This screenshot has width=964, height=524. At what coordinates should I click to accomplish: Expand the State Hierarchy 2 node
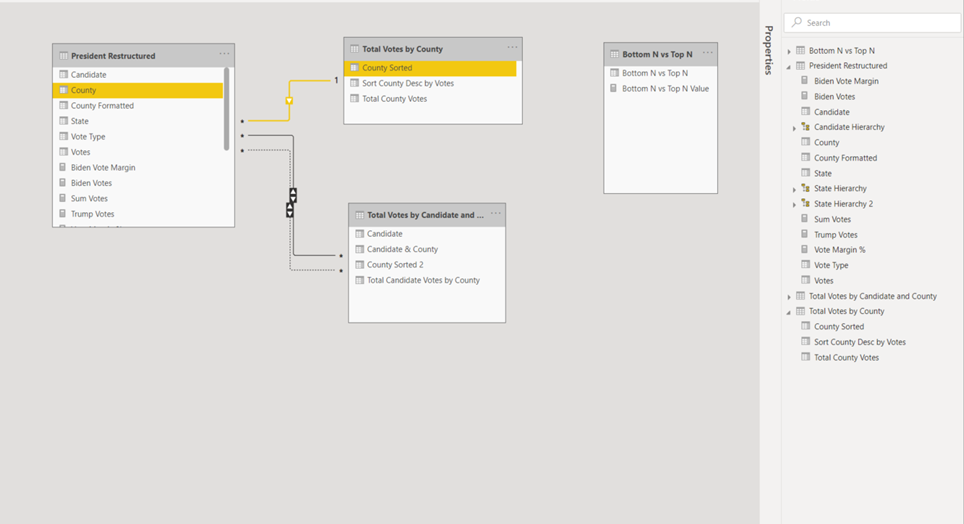[794, 205]
